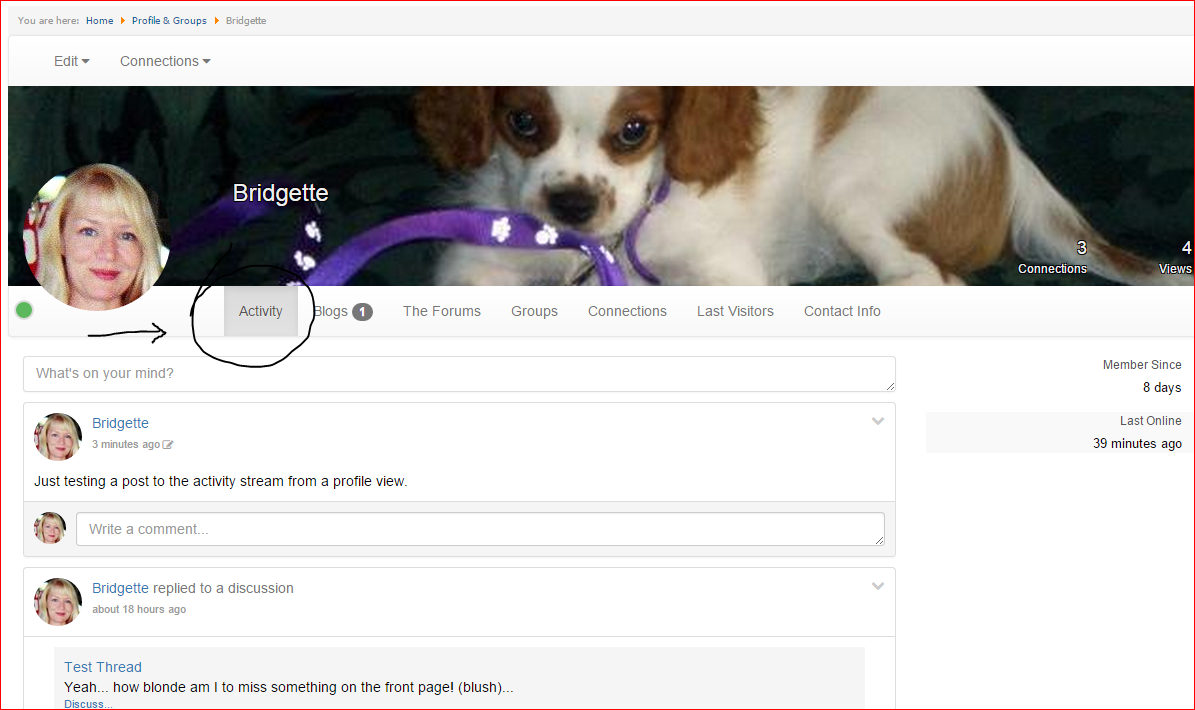Image resolution: width=1195 pixels, height=710 pixels.
Task: Click the 'You are here:' breadcrumb label
Action: coord(49,21)
